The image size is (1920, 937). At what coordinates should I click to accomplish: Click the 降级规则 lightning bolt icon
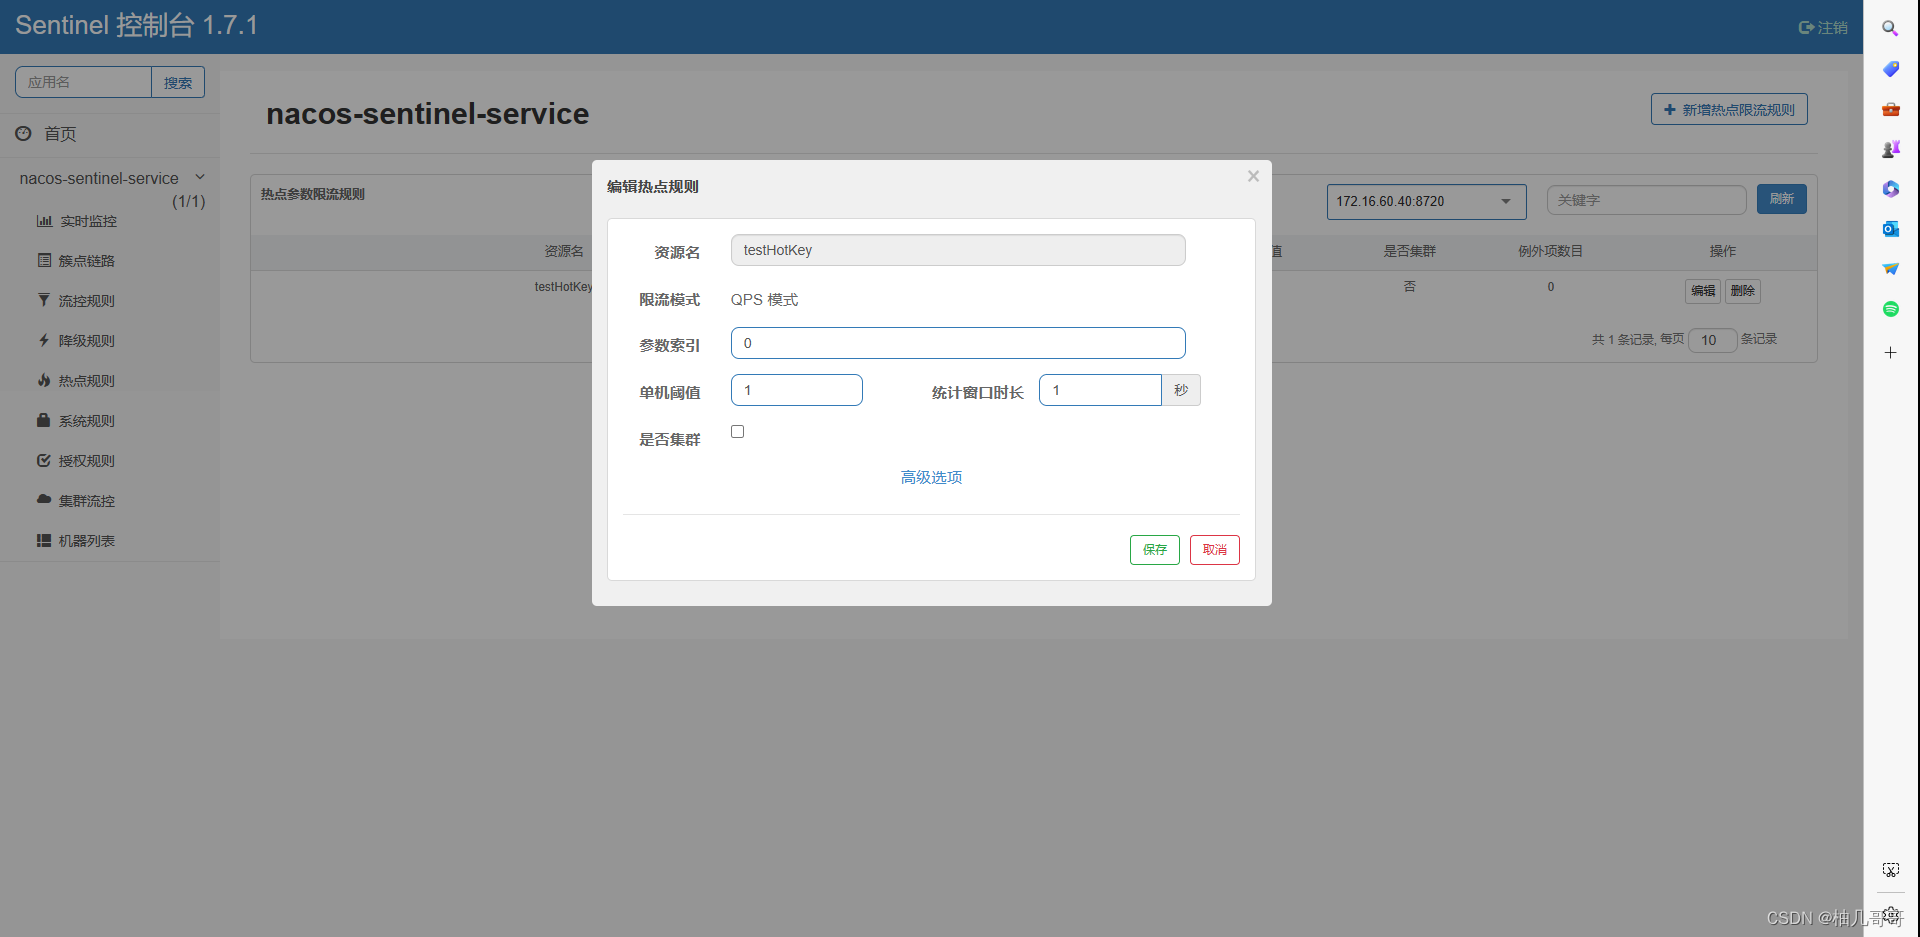click(x=44, y=340)
